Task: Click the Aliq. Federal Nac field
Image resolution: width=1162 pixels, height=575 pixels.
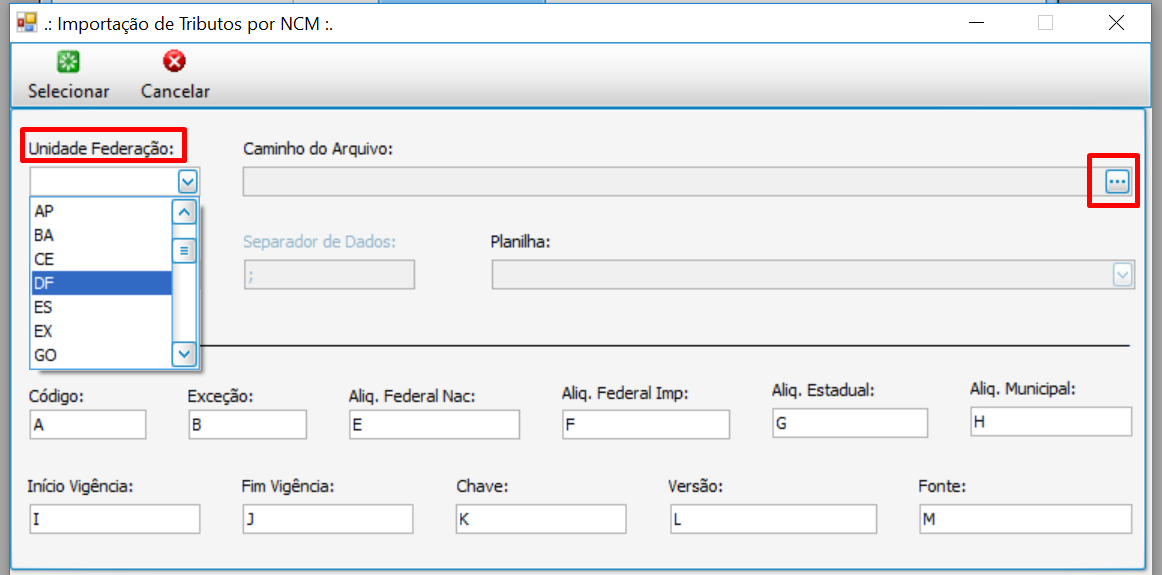Action: click(x=434, y=425)
